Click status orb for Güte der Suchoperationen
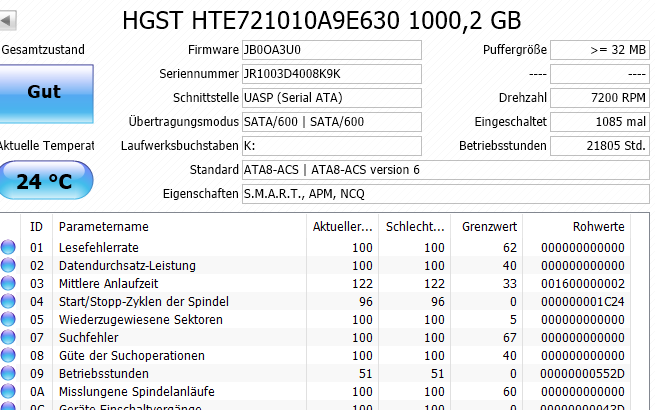This screenshot has width=655, height=410. pos(8,355)
